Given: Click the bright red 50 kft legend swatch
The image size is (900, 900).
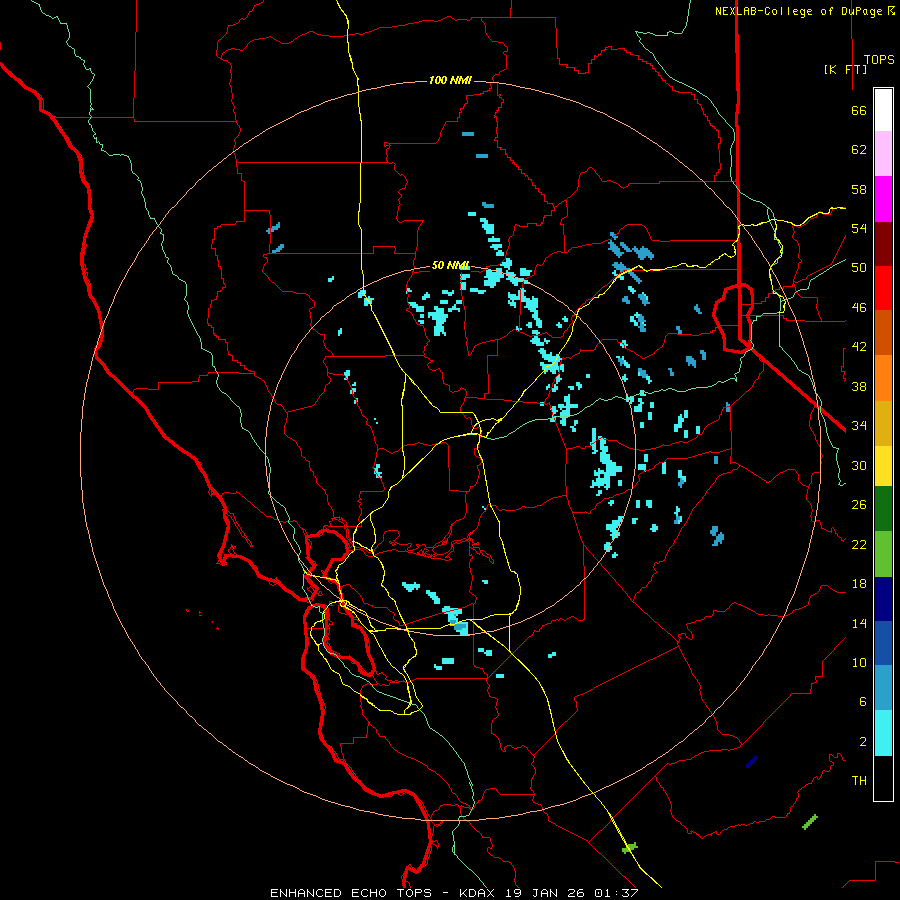Looking at the screenshot, I should [883, 288].
